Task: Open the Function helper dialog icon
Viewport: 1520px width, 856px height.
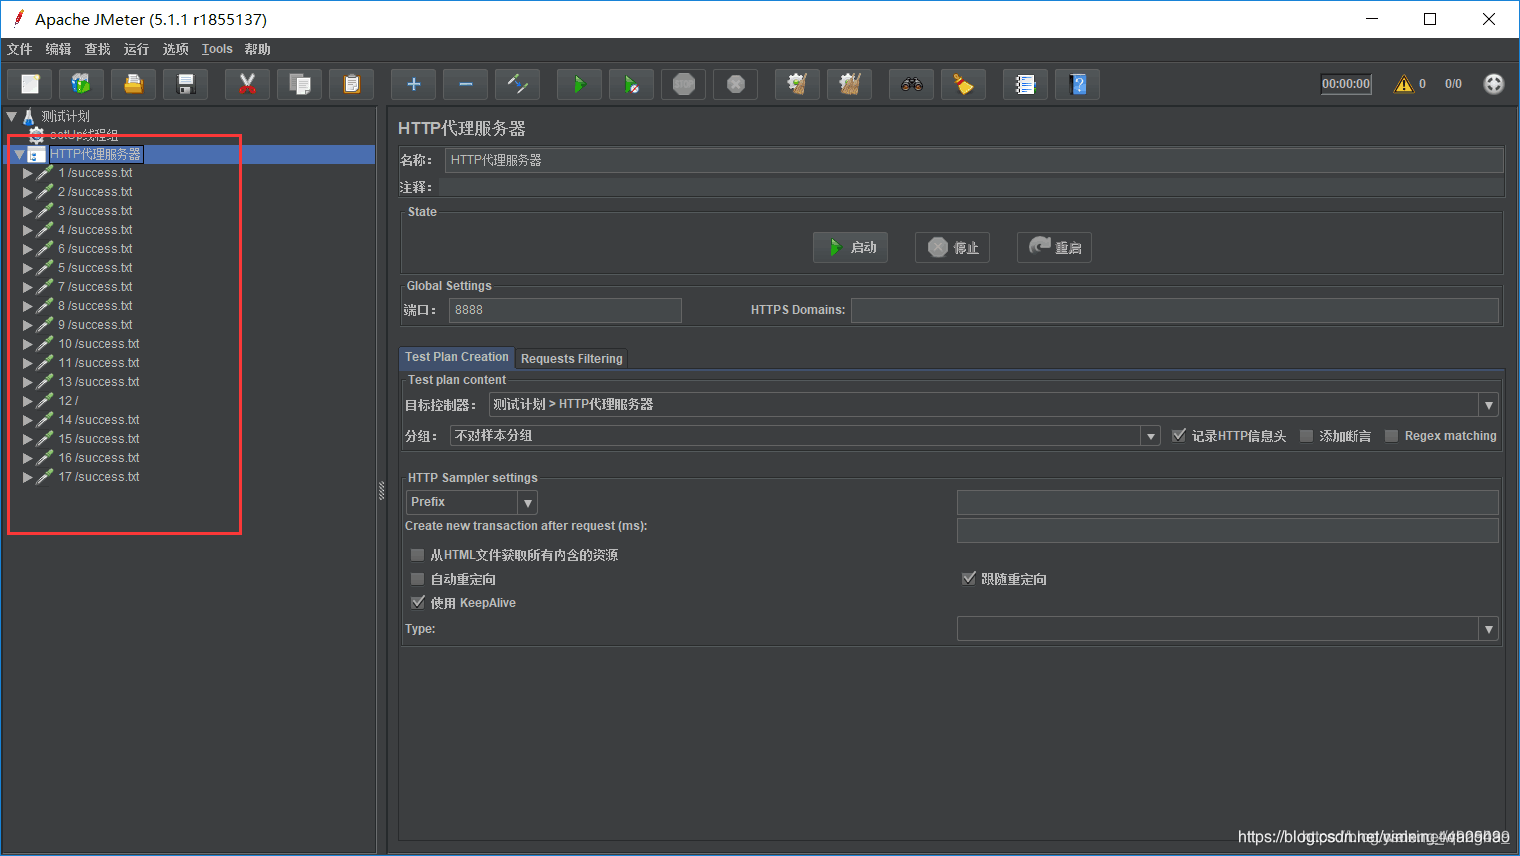Action: point(1025,85)
